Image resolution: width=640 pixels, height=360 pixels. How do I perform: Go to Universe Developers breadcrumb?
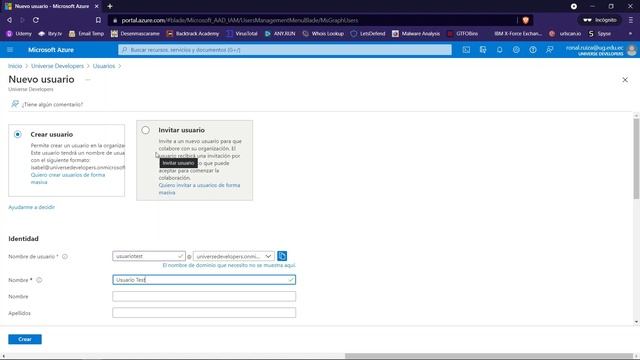(57, 66)
